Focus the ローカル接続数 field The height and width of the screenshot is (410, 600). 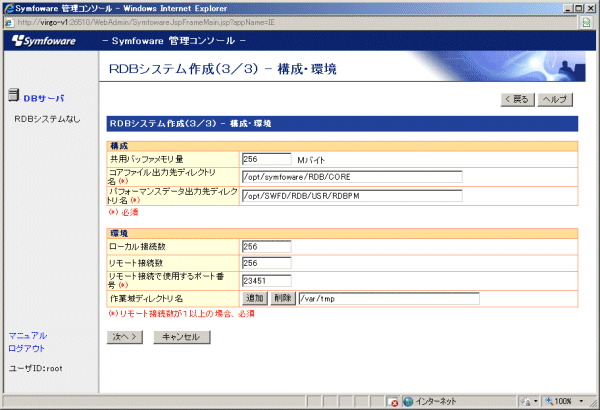click(266, 247)
